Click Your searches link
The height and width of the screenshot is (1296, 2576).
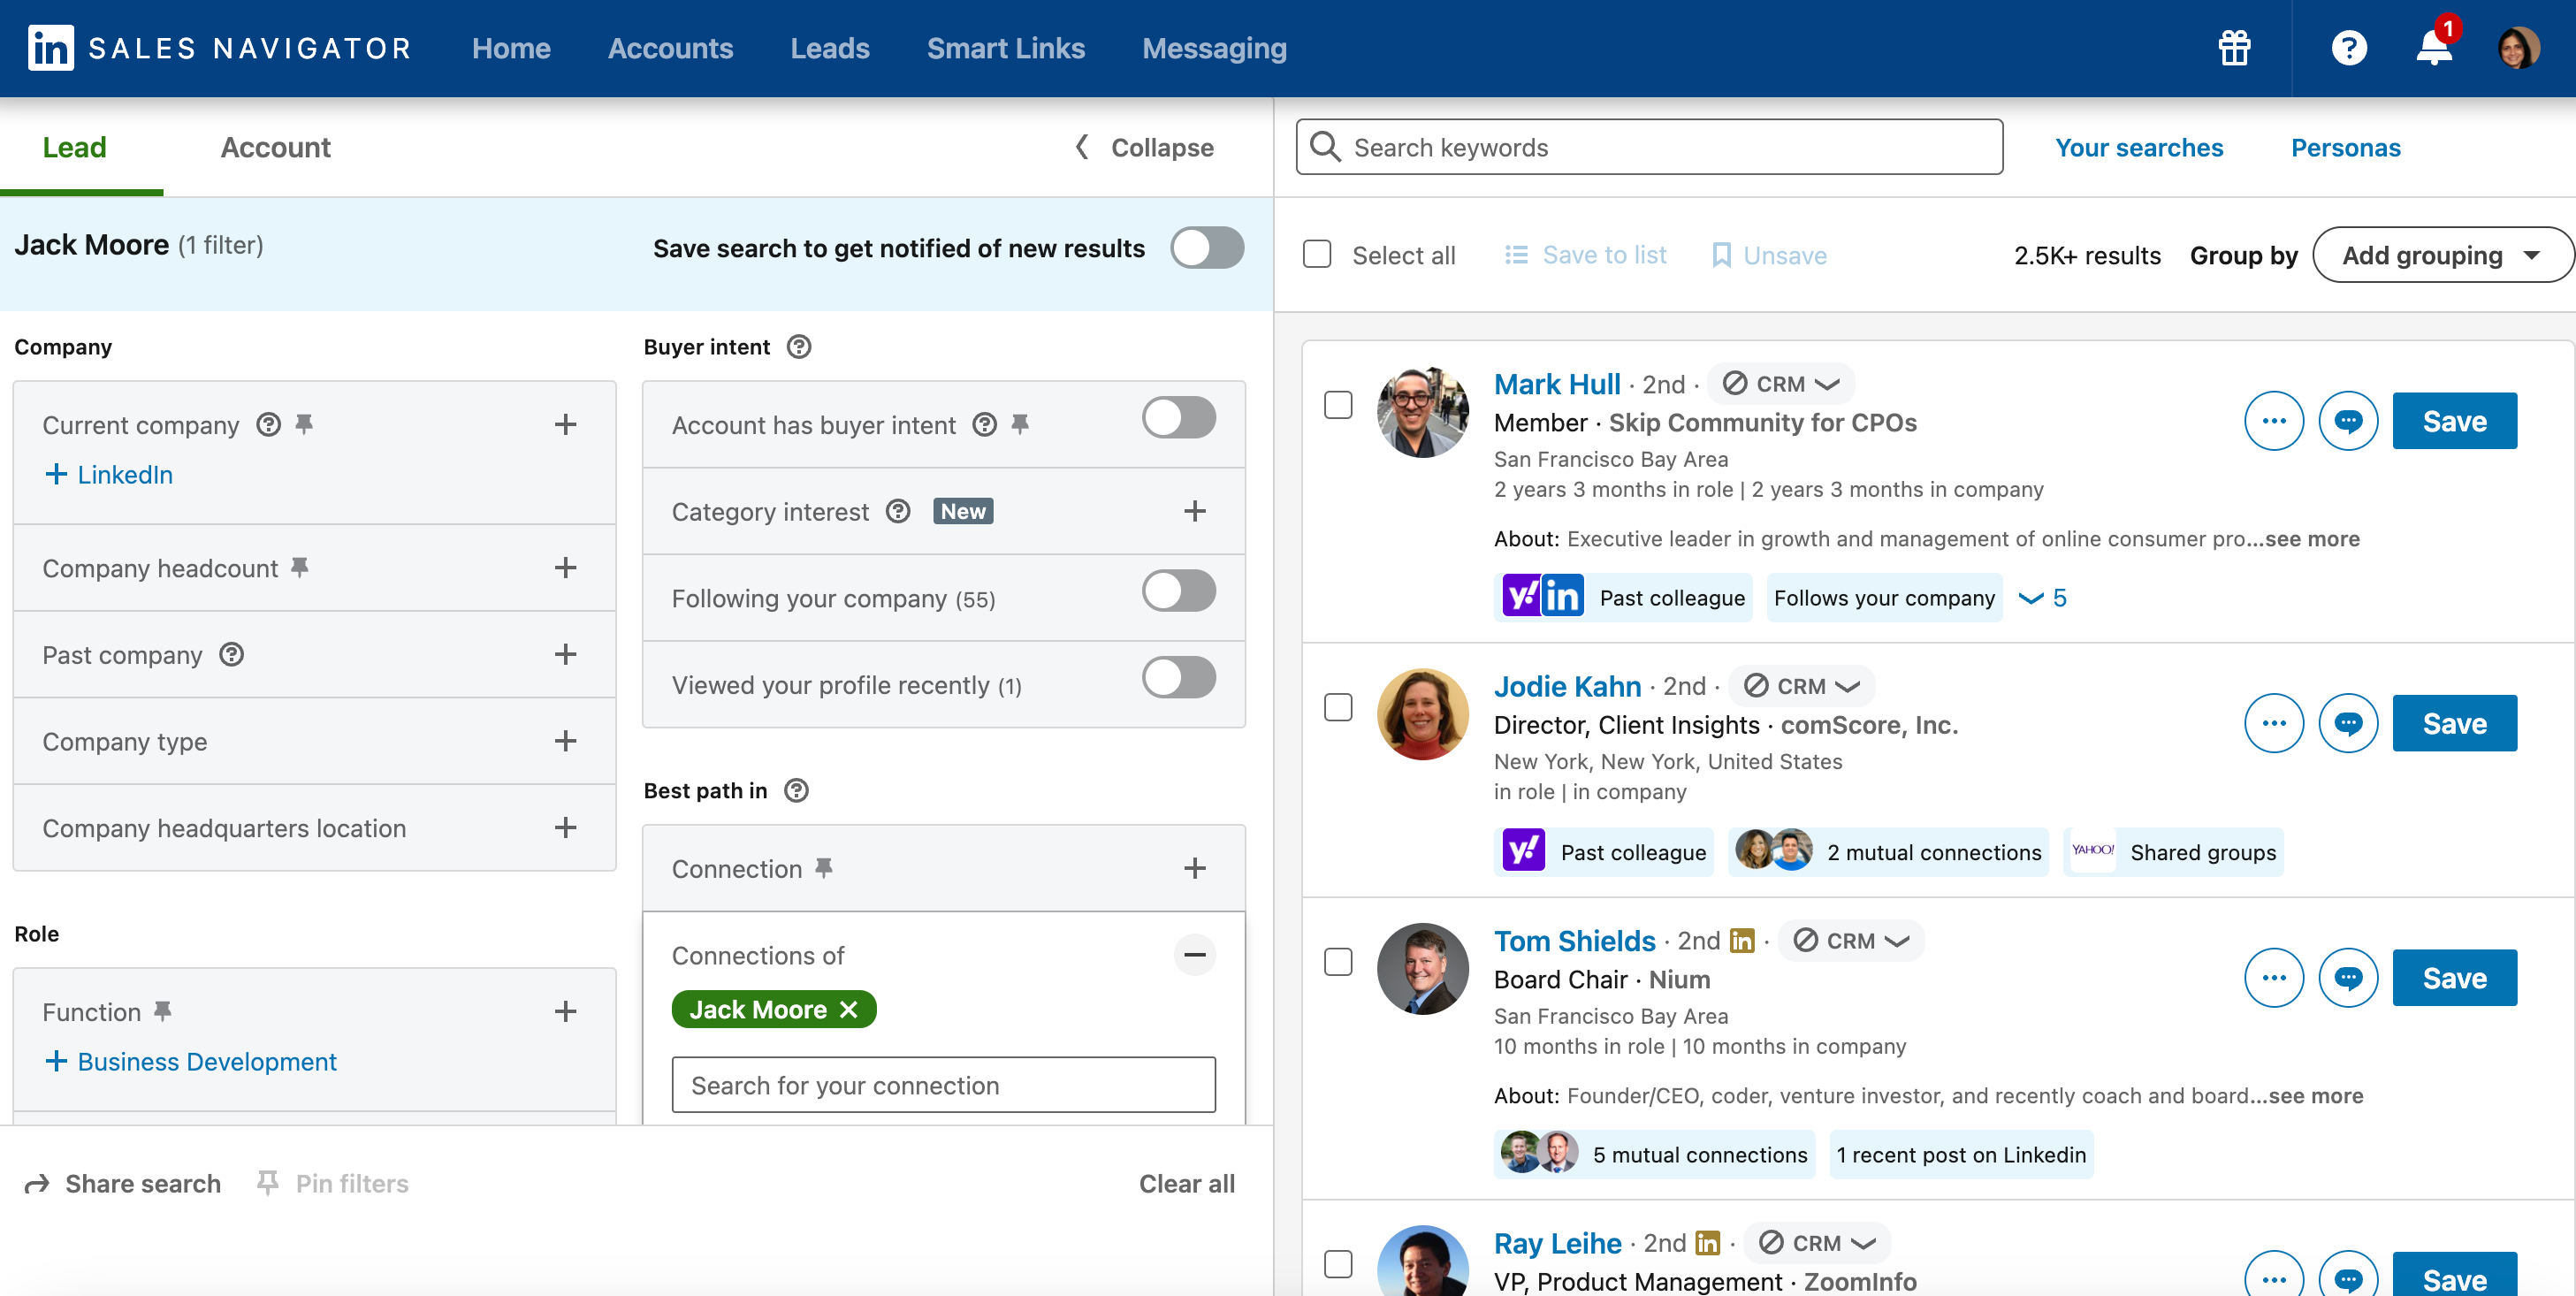point(2139,147)
